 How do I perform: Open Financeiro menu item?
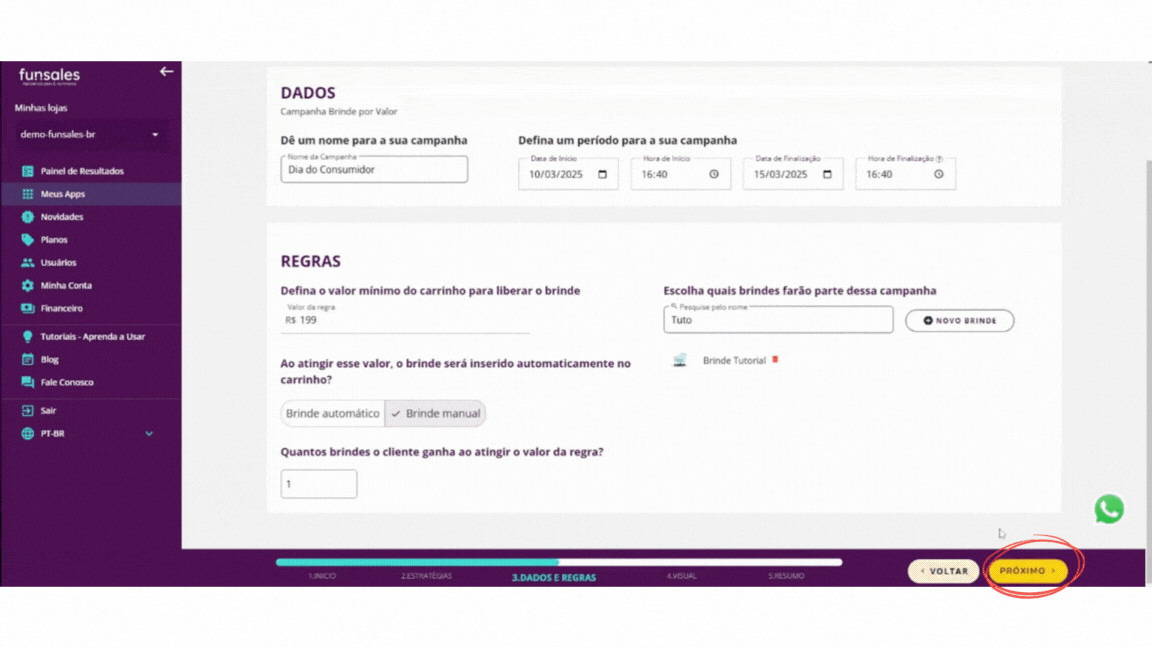coord(62,308)
